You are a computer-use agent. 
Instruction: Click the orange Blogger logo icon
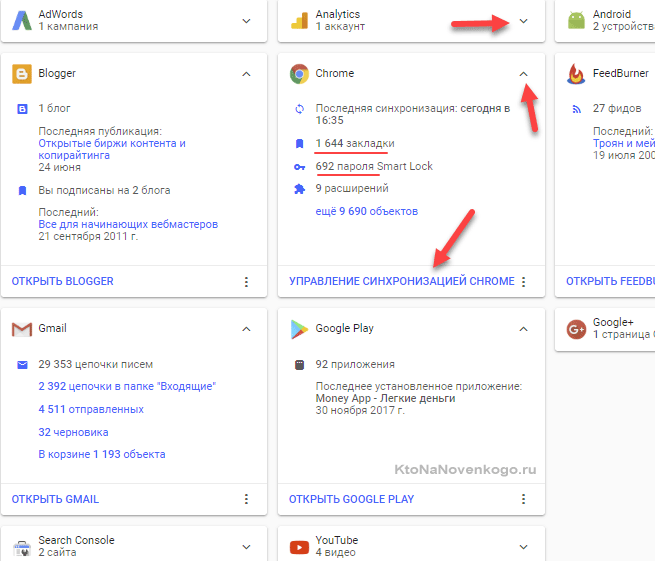[22, 74]
